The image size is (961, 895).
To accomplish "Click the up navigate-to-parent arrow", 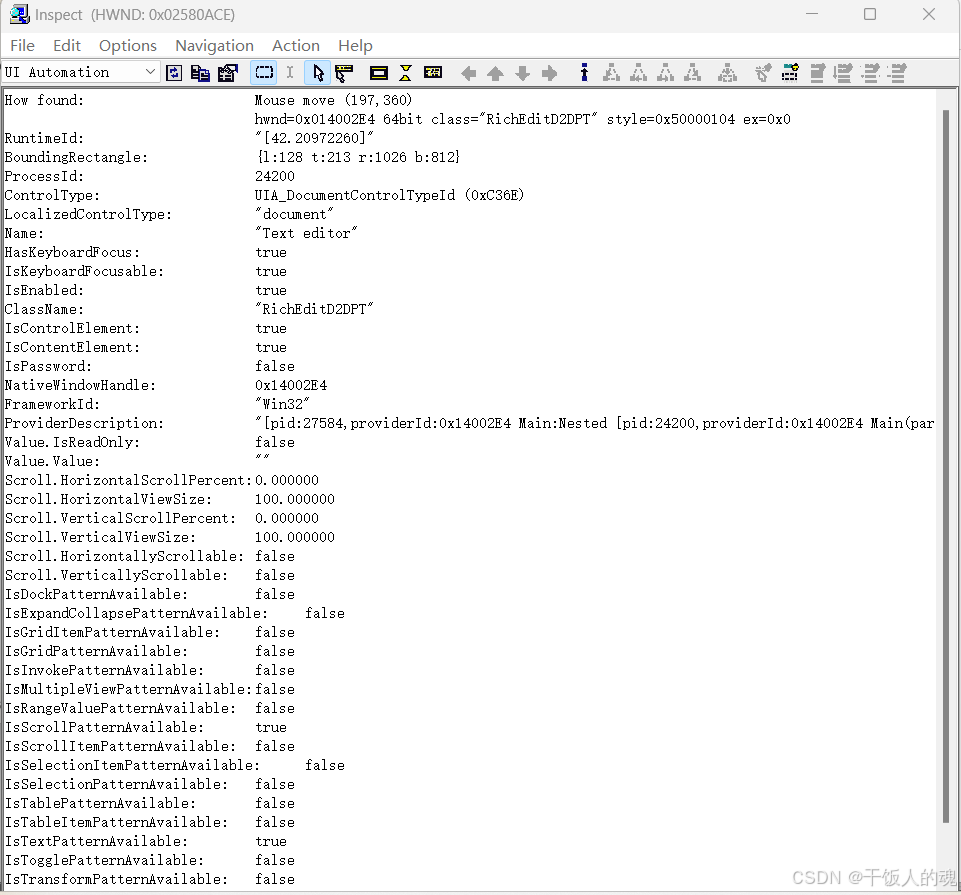I will click(x=497, y=72).
